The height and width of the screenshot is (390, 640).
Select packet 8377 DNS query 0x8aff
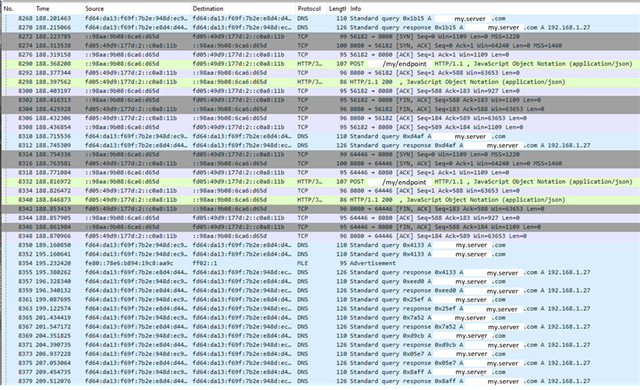320,372
